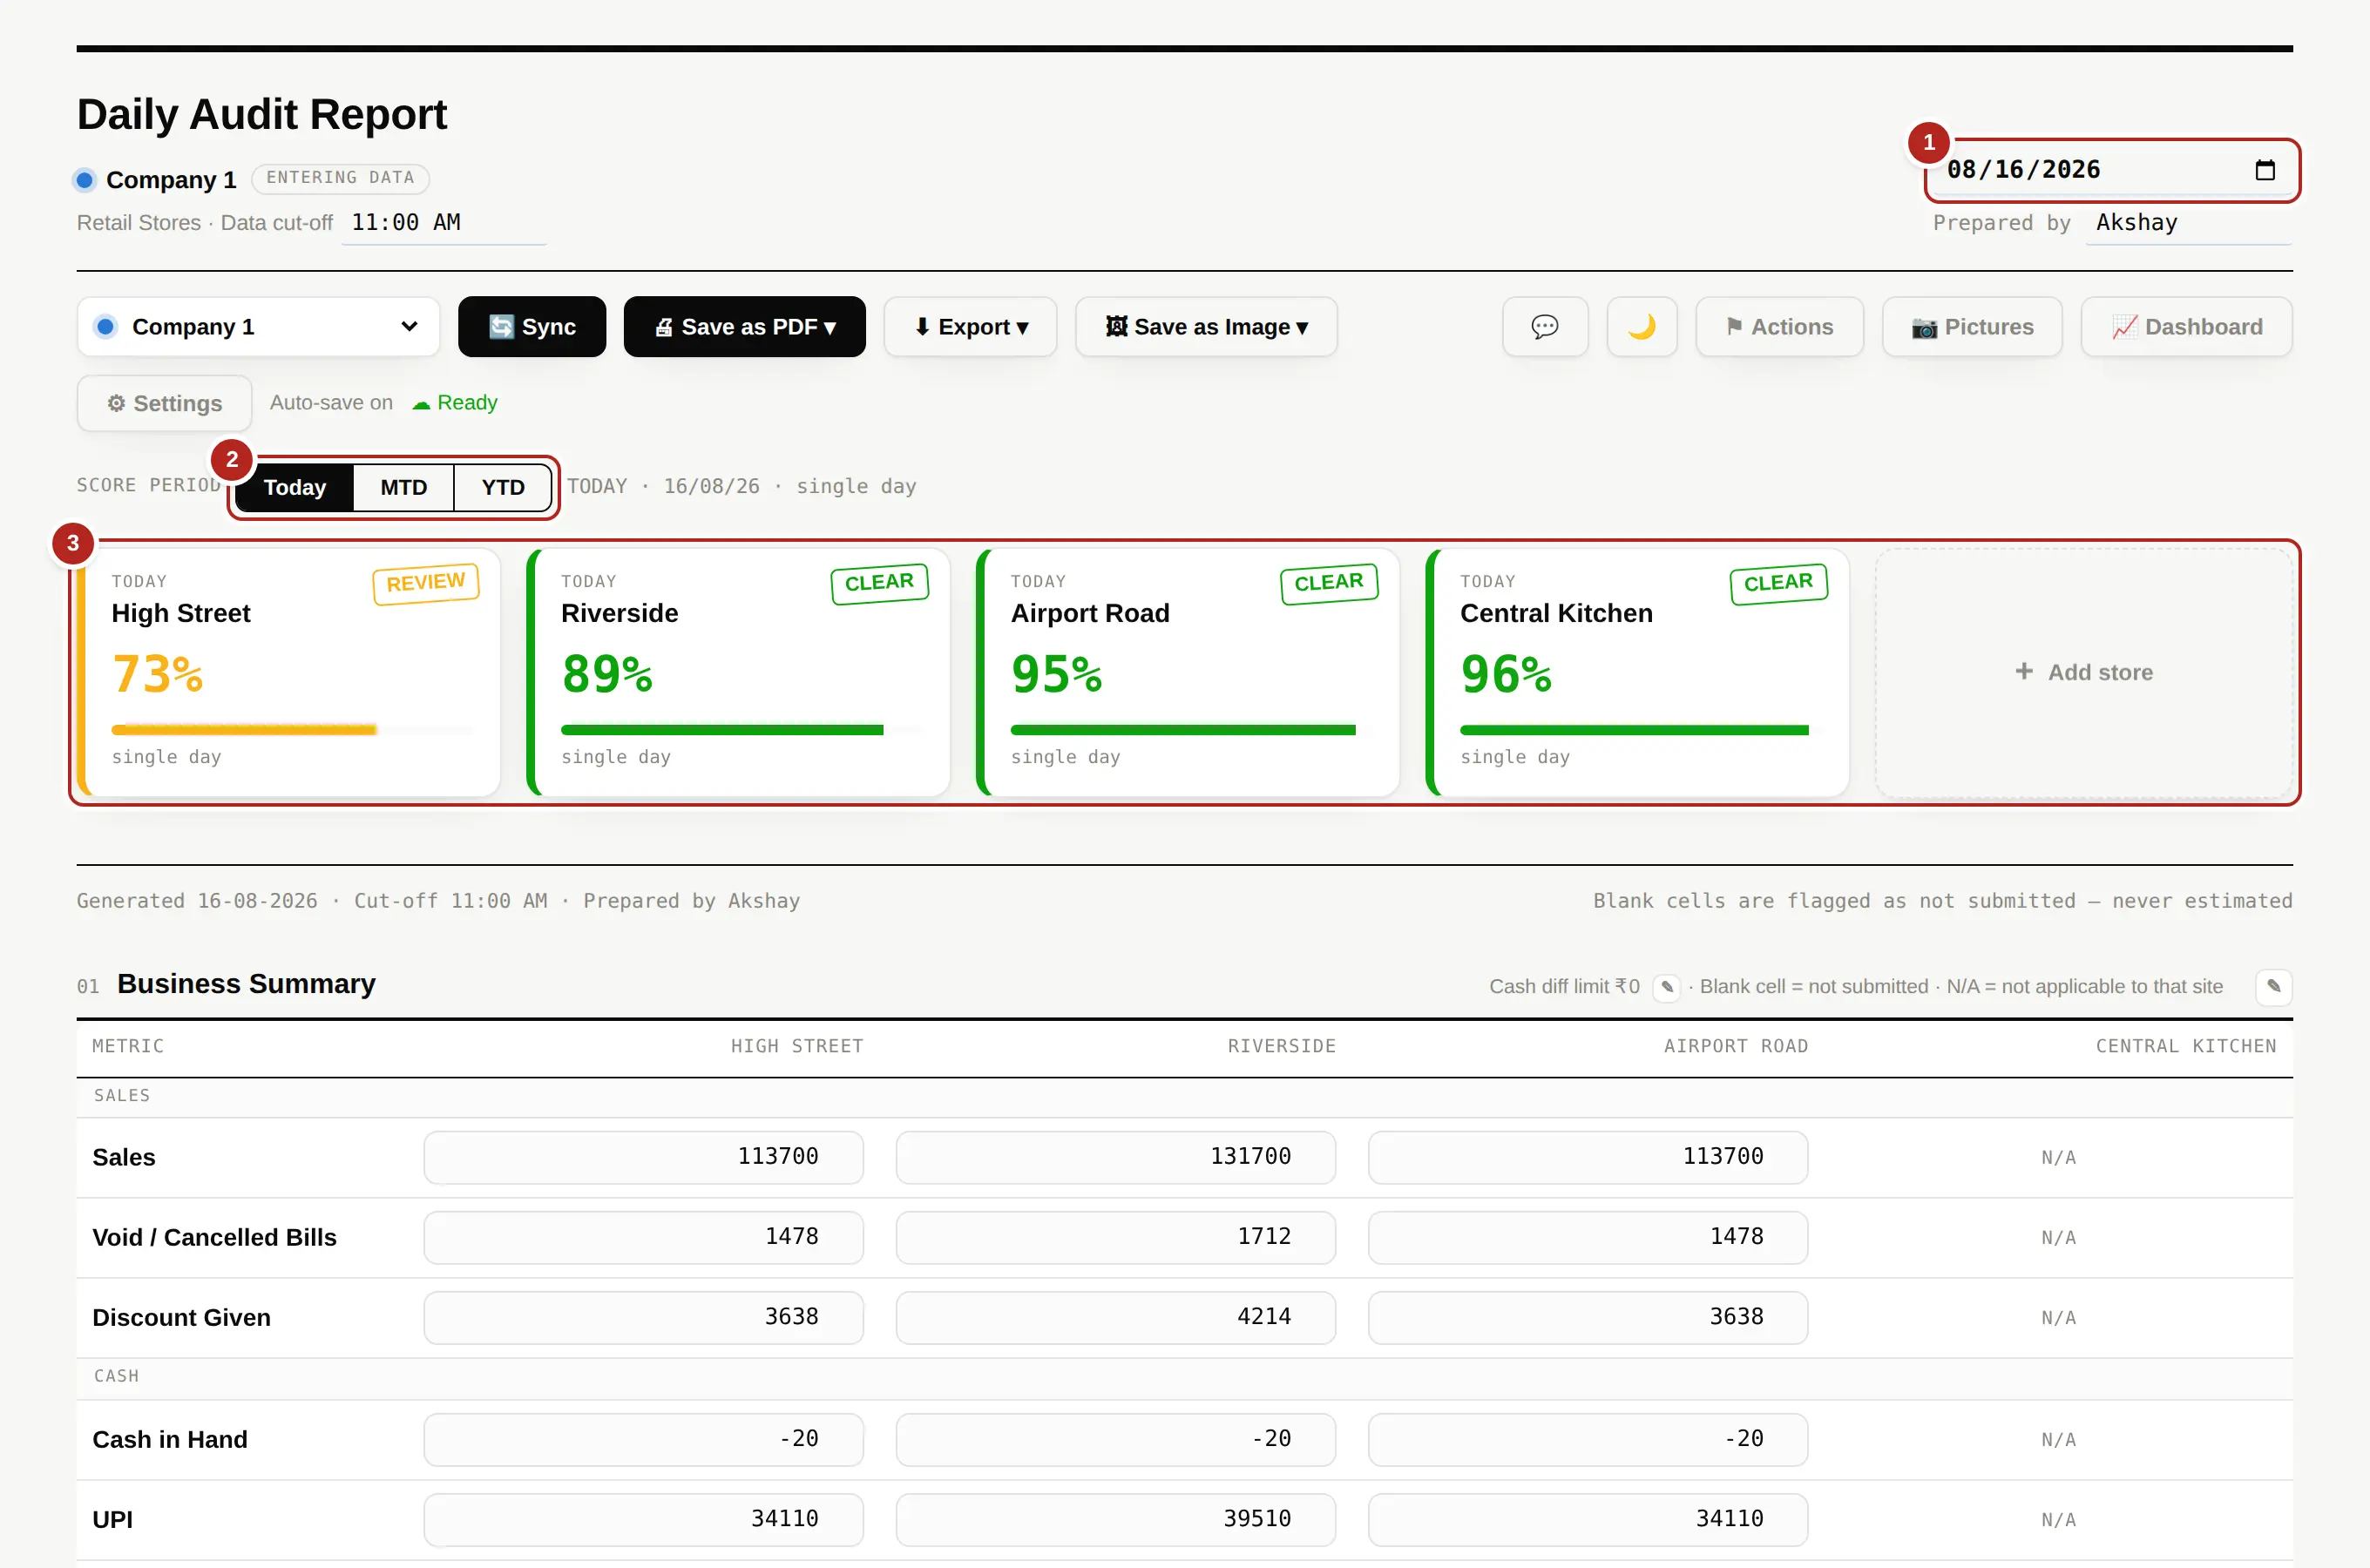Edit Riverside Discount Given 4214
The width and height of the screenshot is (2370, 1568).
pos(1115,1317)
